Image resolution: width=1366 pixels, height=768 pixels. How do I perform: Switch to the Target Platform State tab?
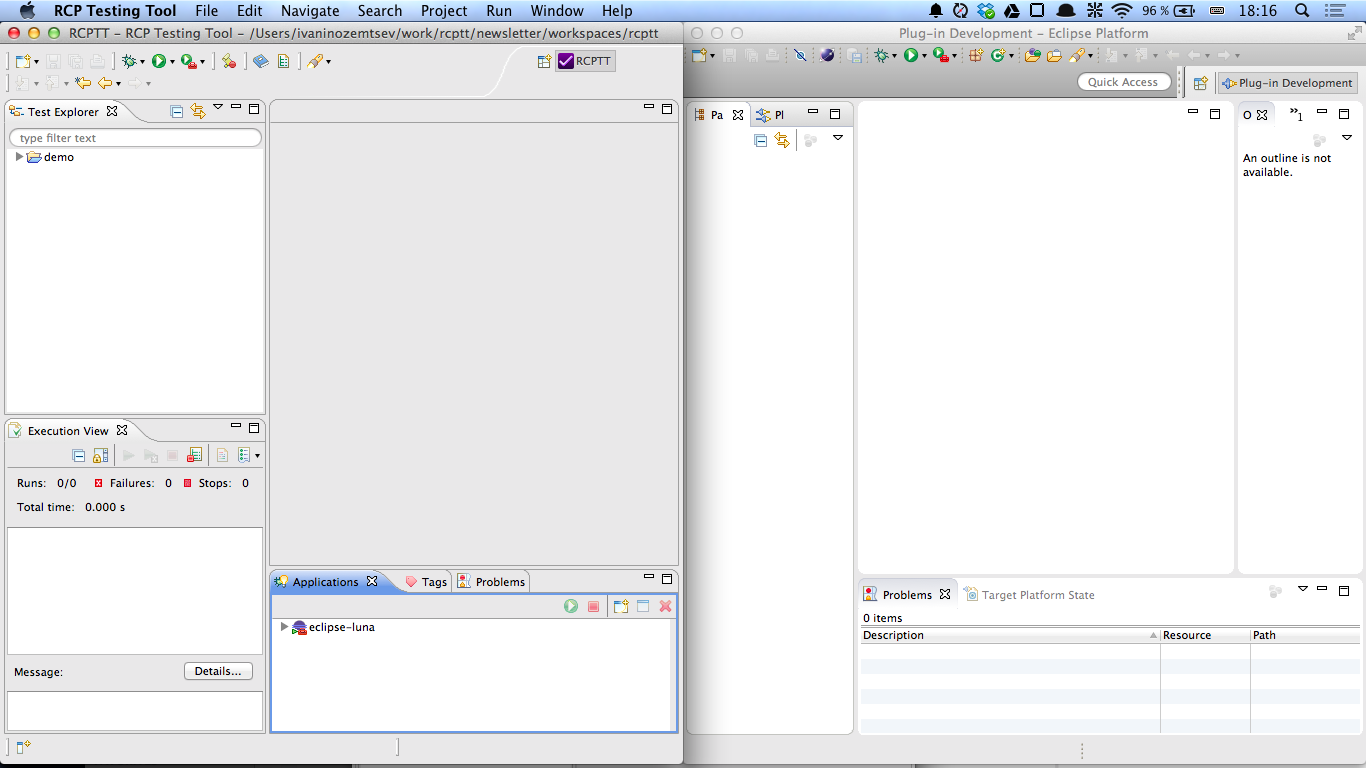1029,595
